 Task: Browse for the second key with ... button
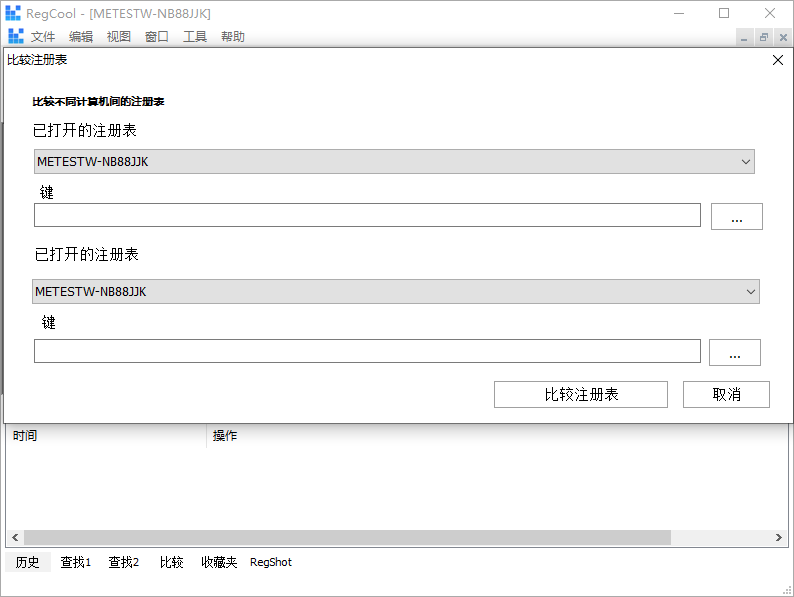pyautogui.click(x=735, y=352)
